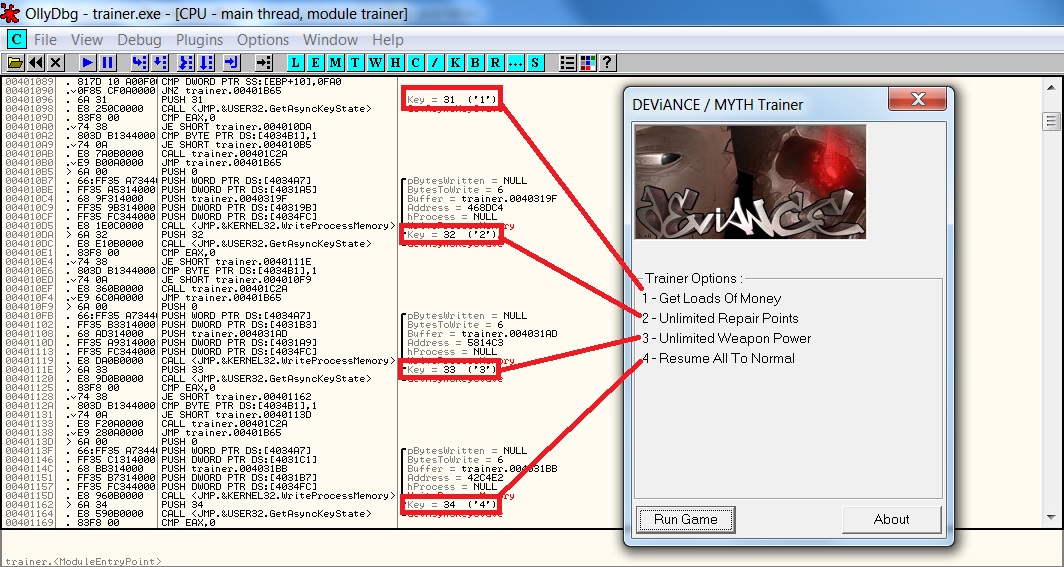Viewport: 1064px width, 567px height.
Task: Click the scrollbar down arrow of the CPU pane
Action: tap(1052, 517)
